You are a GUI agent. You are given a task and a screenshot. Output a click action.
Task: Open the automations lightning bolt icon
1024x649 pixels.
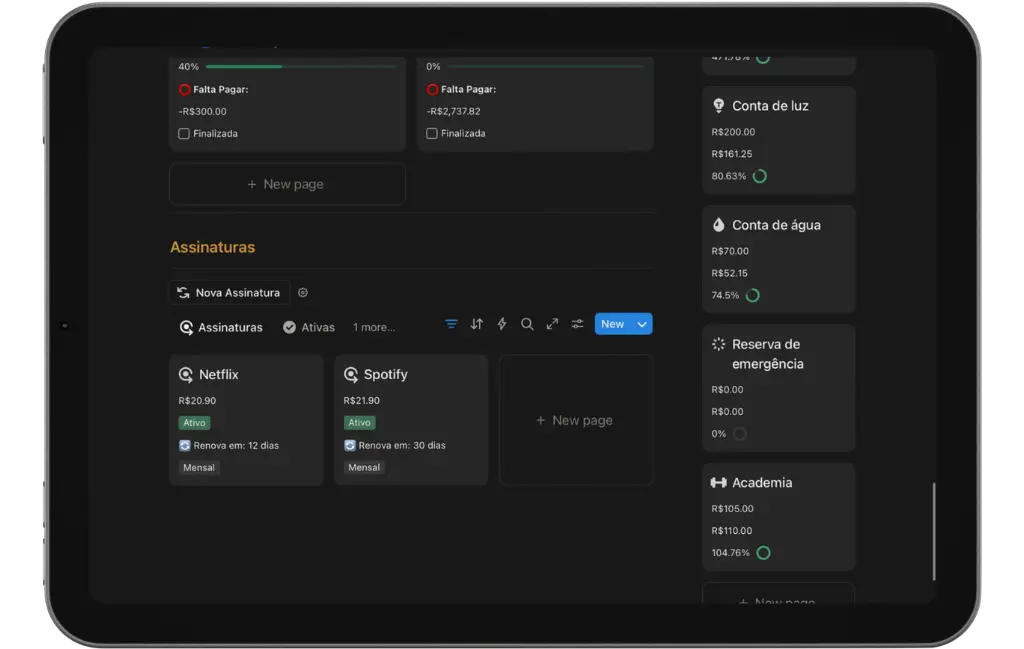(502, 324)
